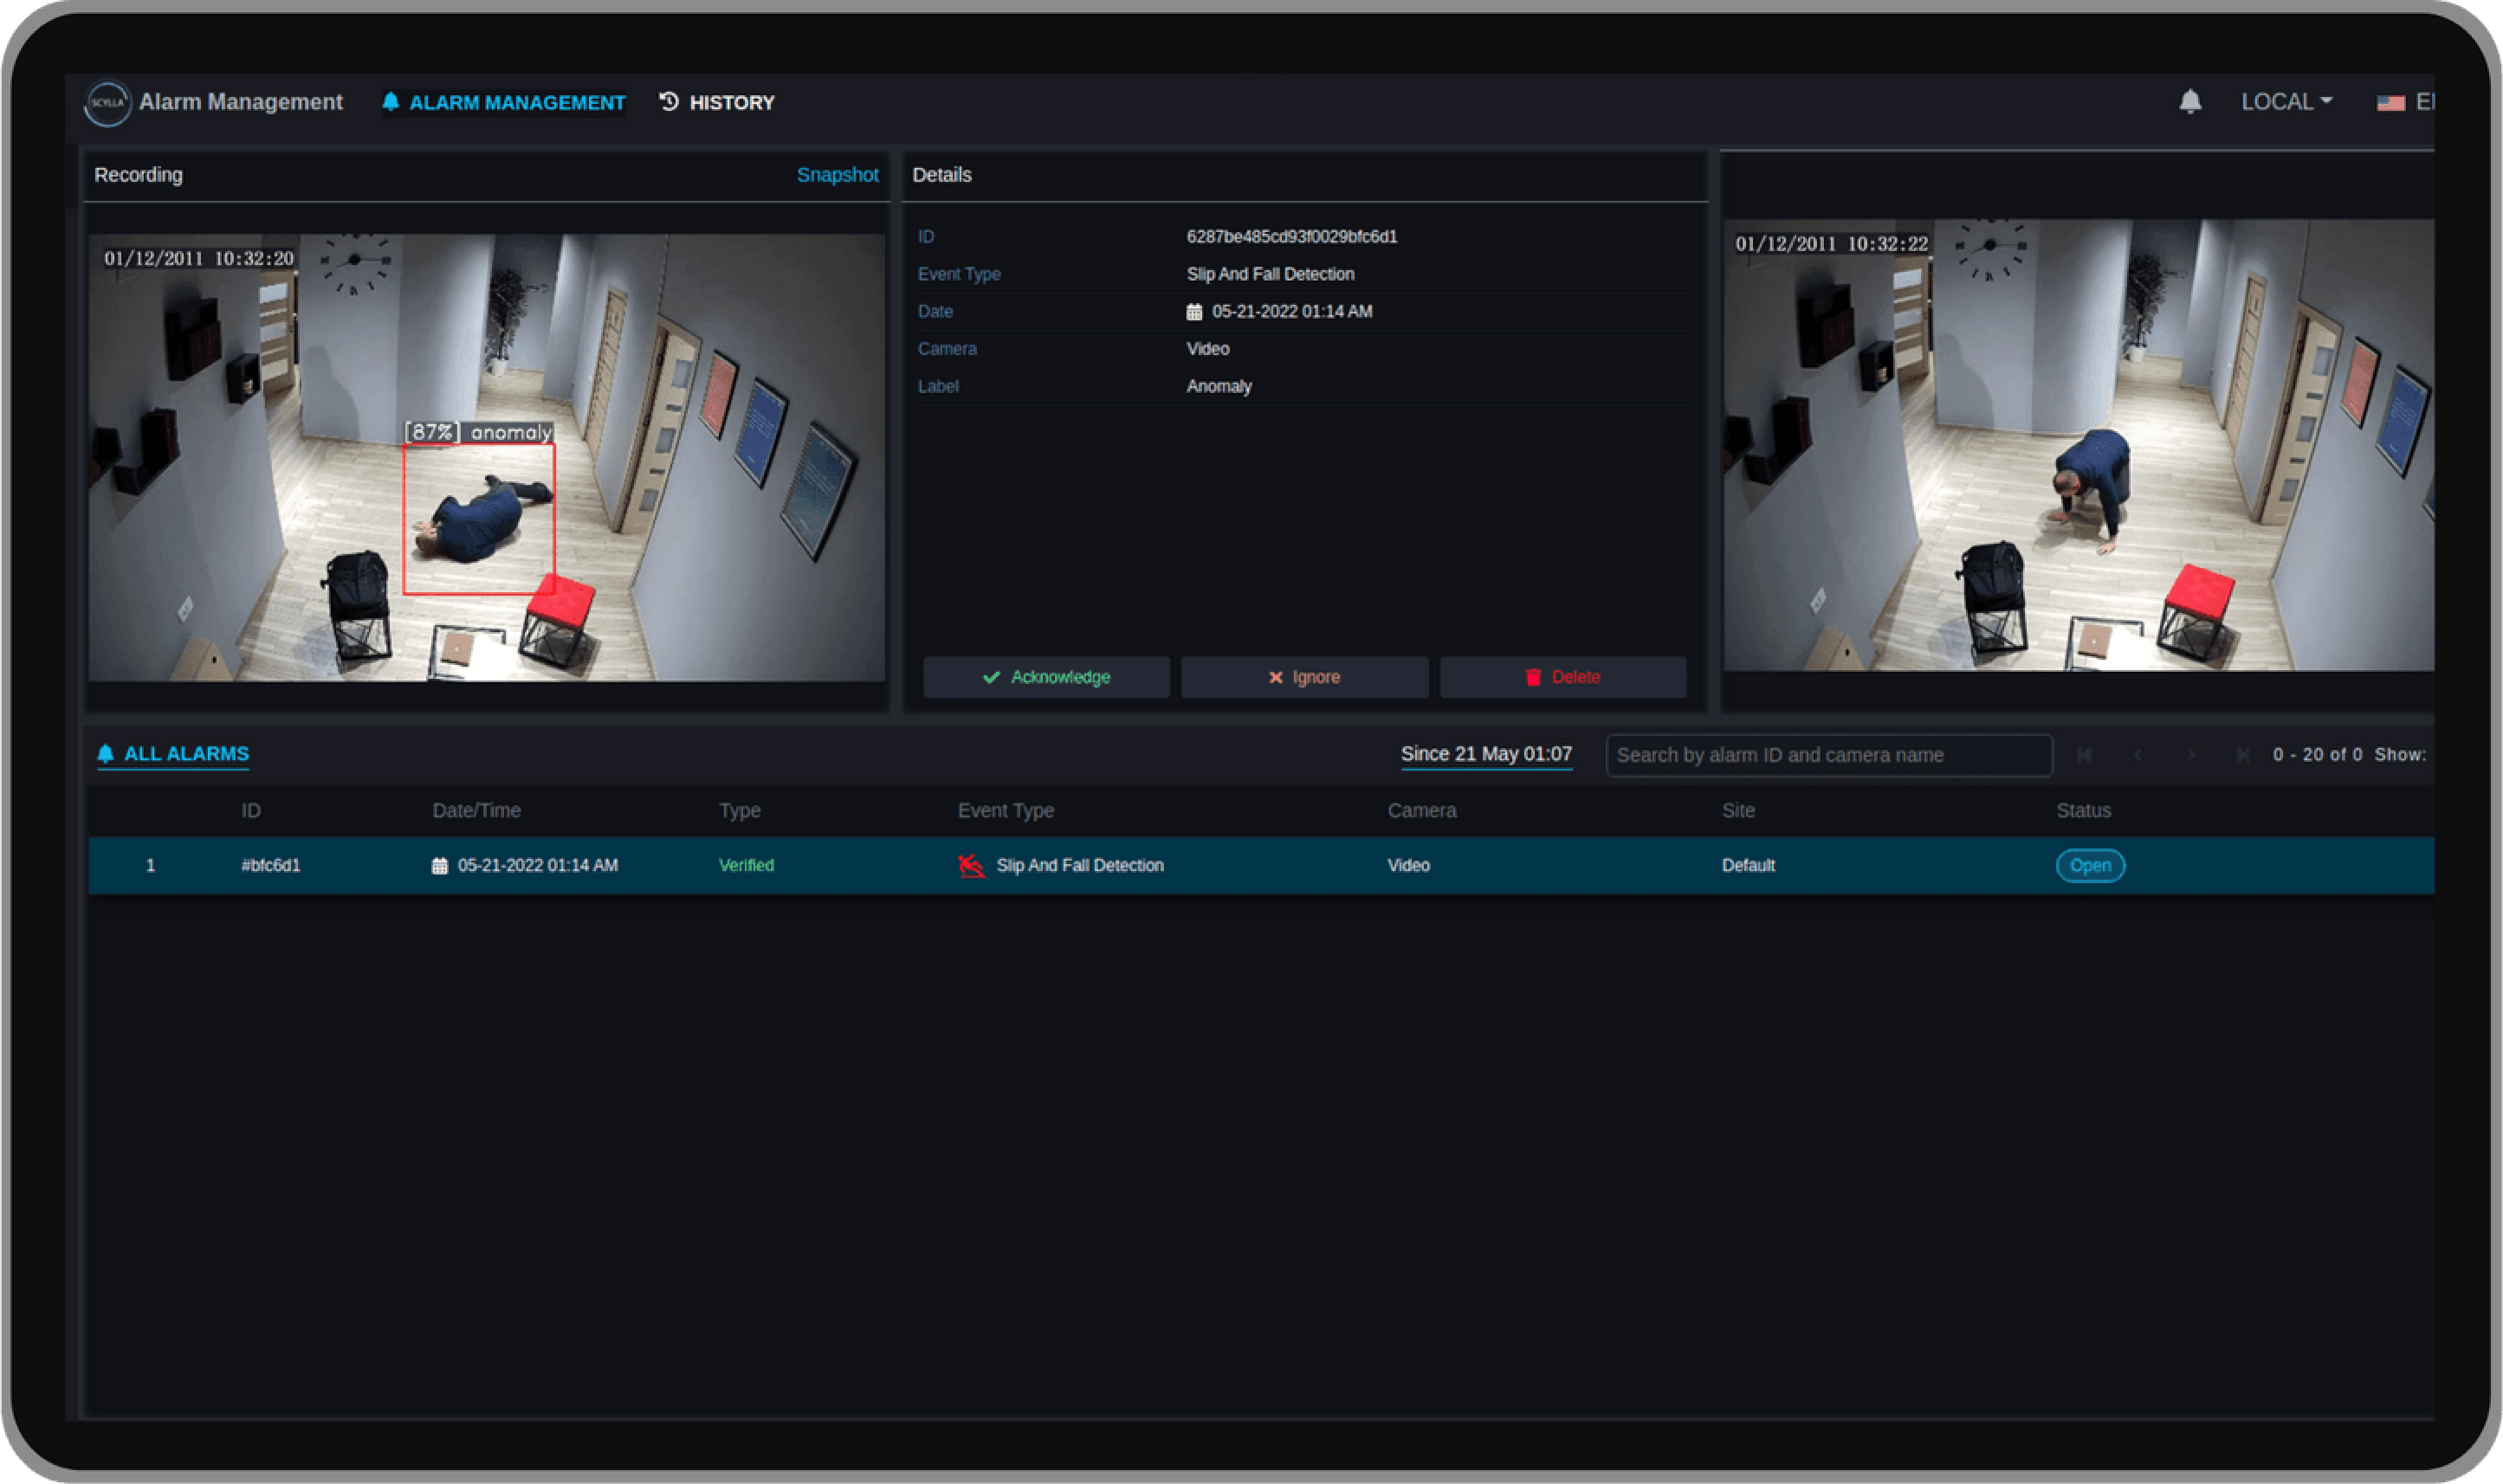This screenshot has height=1484, width=2503.
Task: Open the recording video frame thumbnail
Action: (487, 458)
